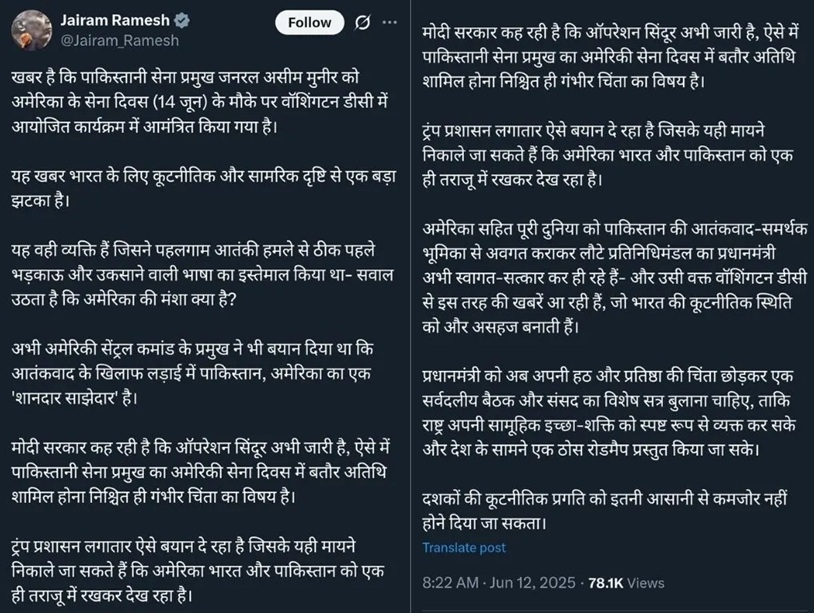Open the 8:22 AM timestamp link

click(x=449, y=582)
